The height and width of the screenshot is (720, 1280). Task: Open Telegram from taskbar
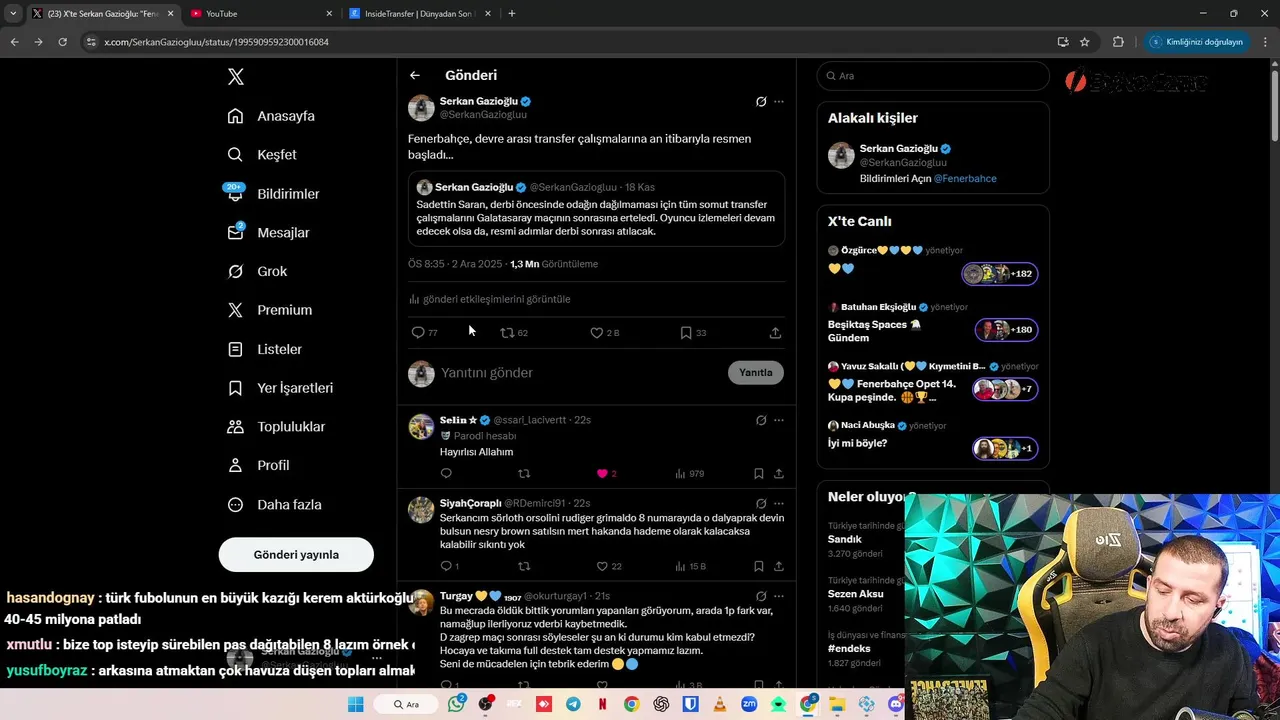pyautogui.click(x=573, y=704)
